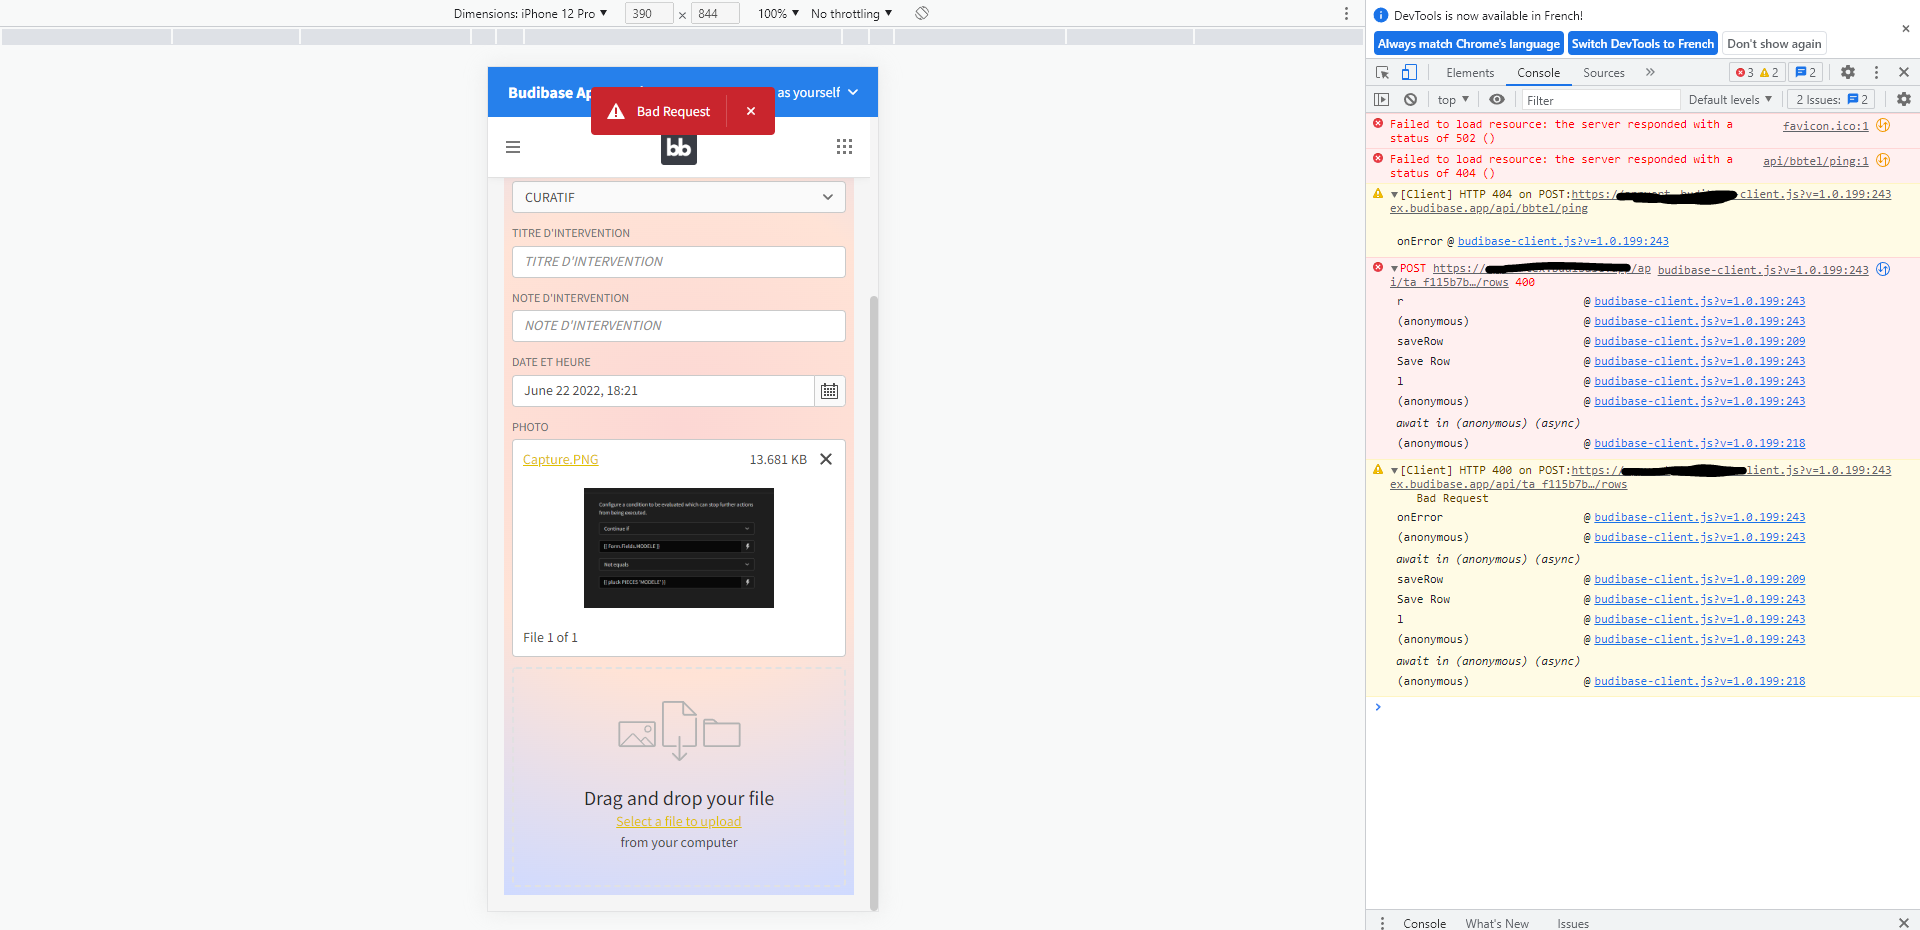Click Select a file to upload link

click(x=679, y=821)
